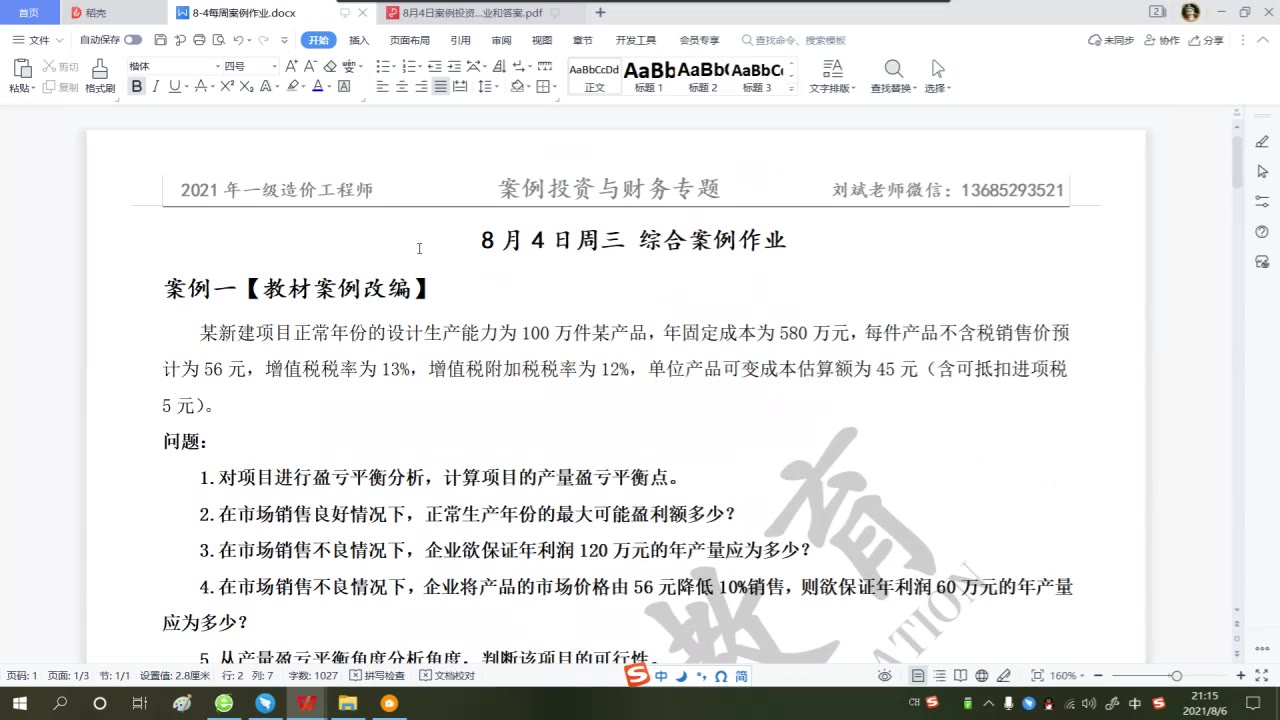Image resolution: width=1280 pixels, height=720 pixels.
Task: Expand the font color dropdown arrow
Action: pos(328,86)
